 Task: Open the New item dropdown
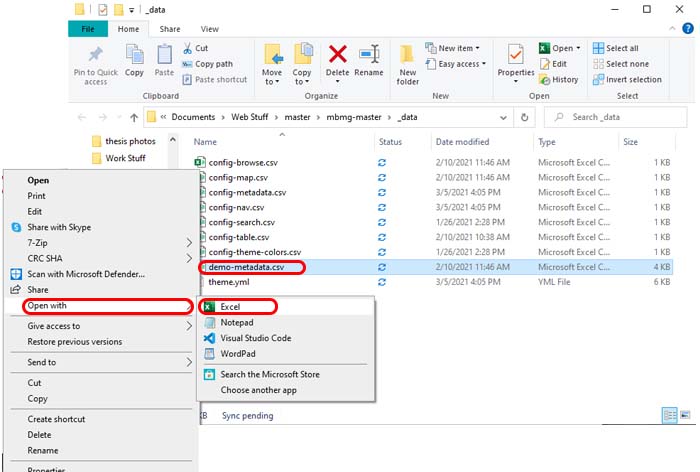pyautogui.click(x=458, y=48)
